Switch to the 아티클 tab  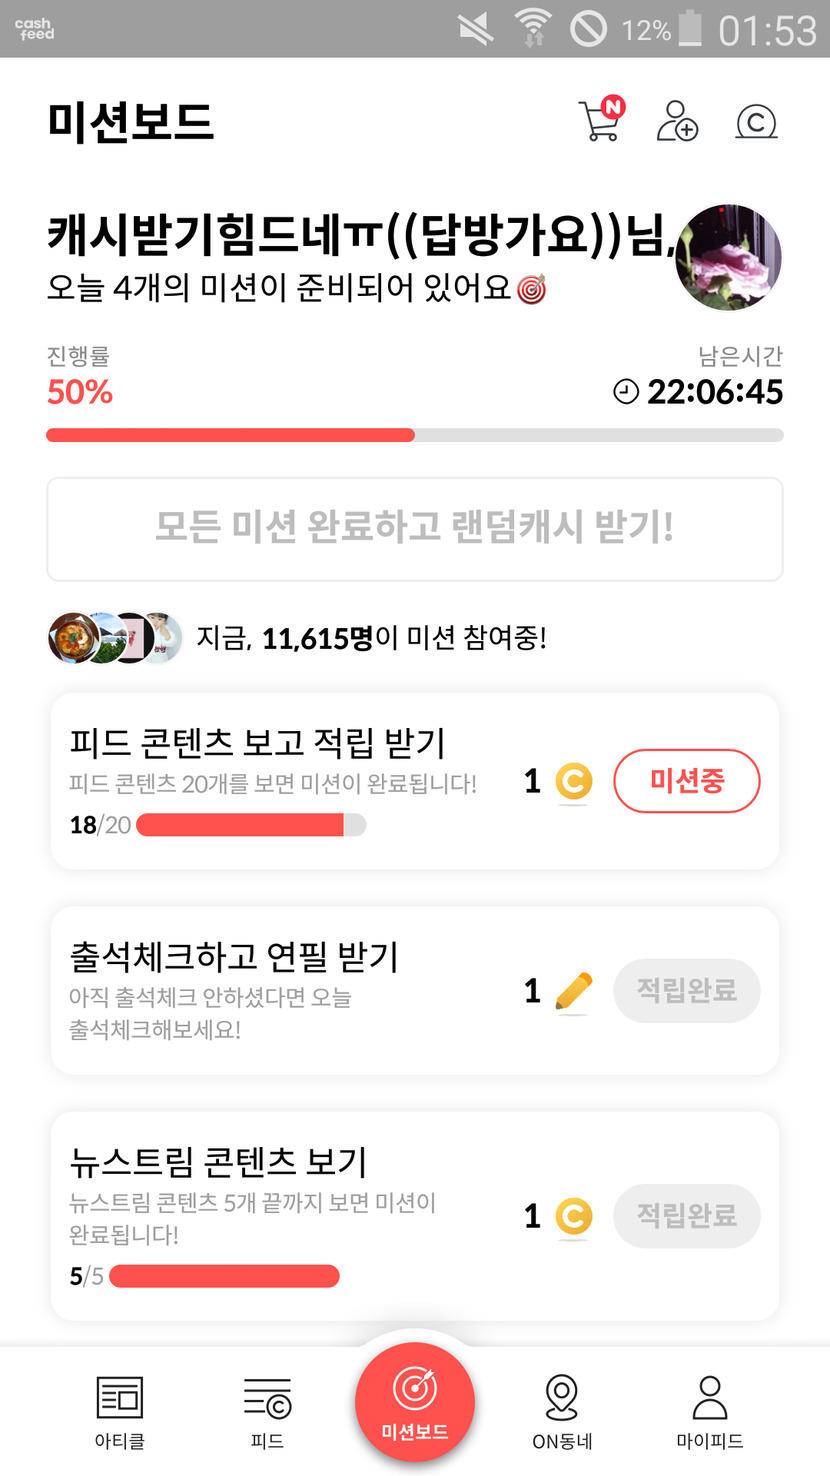coord(119,1412)
